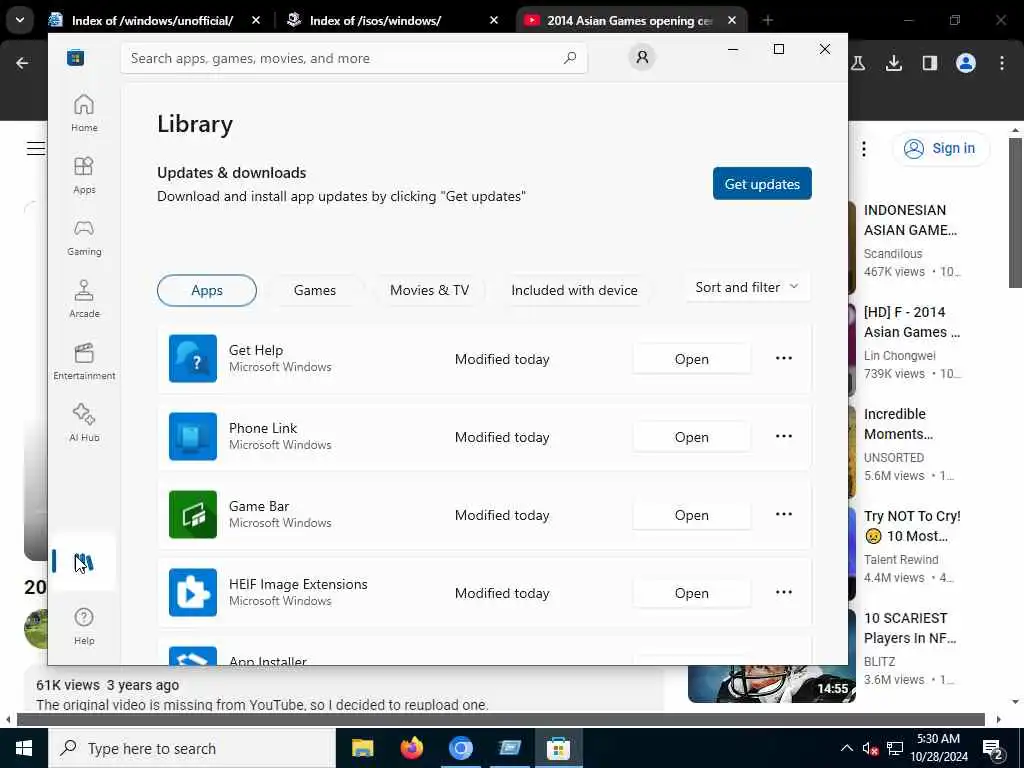Select the Library icon in sidebar
The width and height of the screenshot is (1024, 768).
pos(84,562)
